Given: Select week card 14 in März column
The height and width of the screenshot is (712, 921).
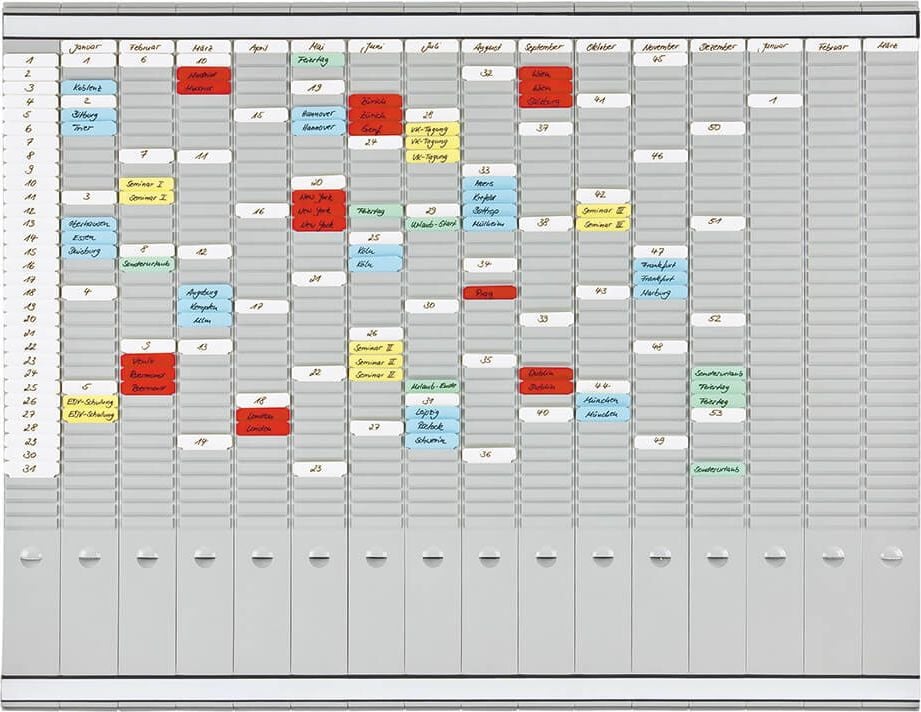Looking at the screenshot, I should [204, 442].
